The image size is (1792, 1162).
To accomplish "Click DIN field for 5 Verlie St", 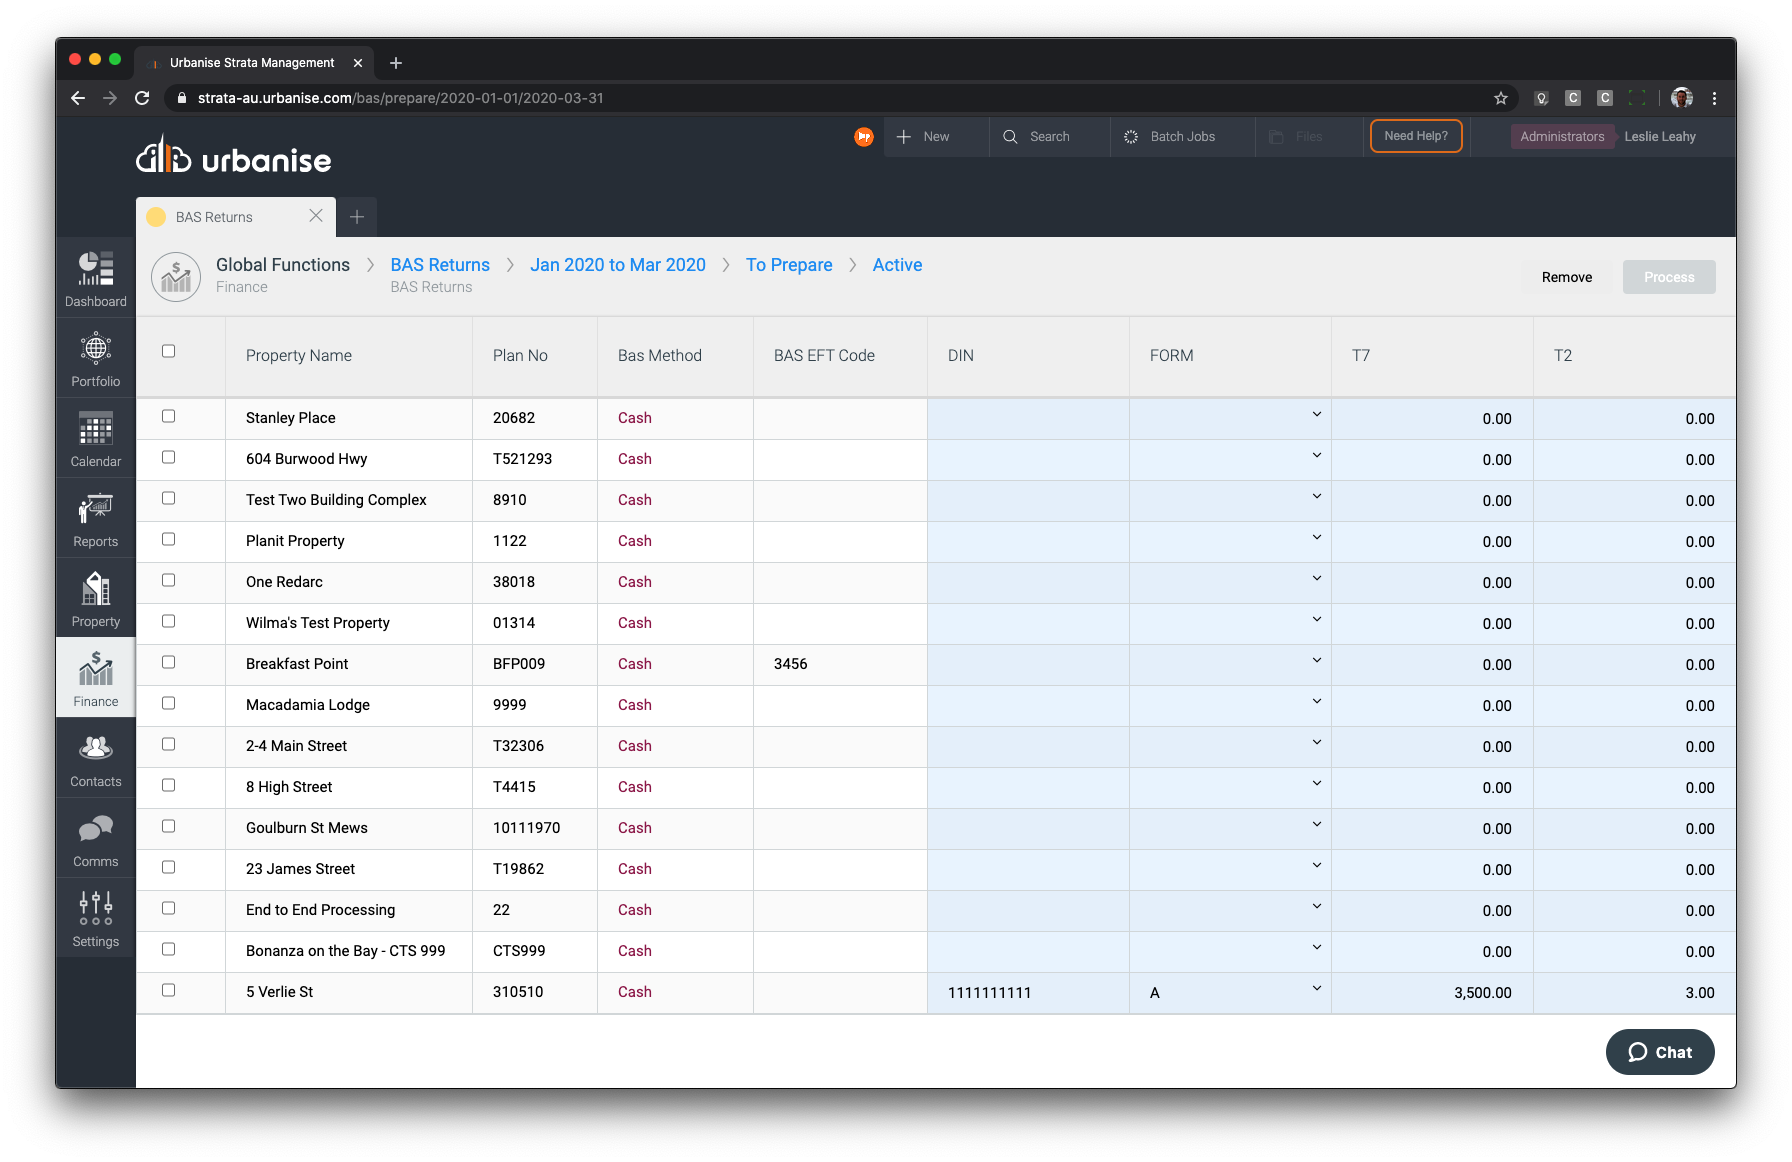I will click(x=1027, y=993).
